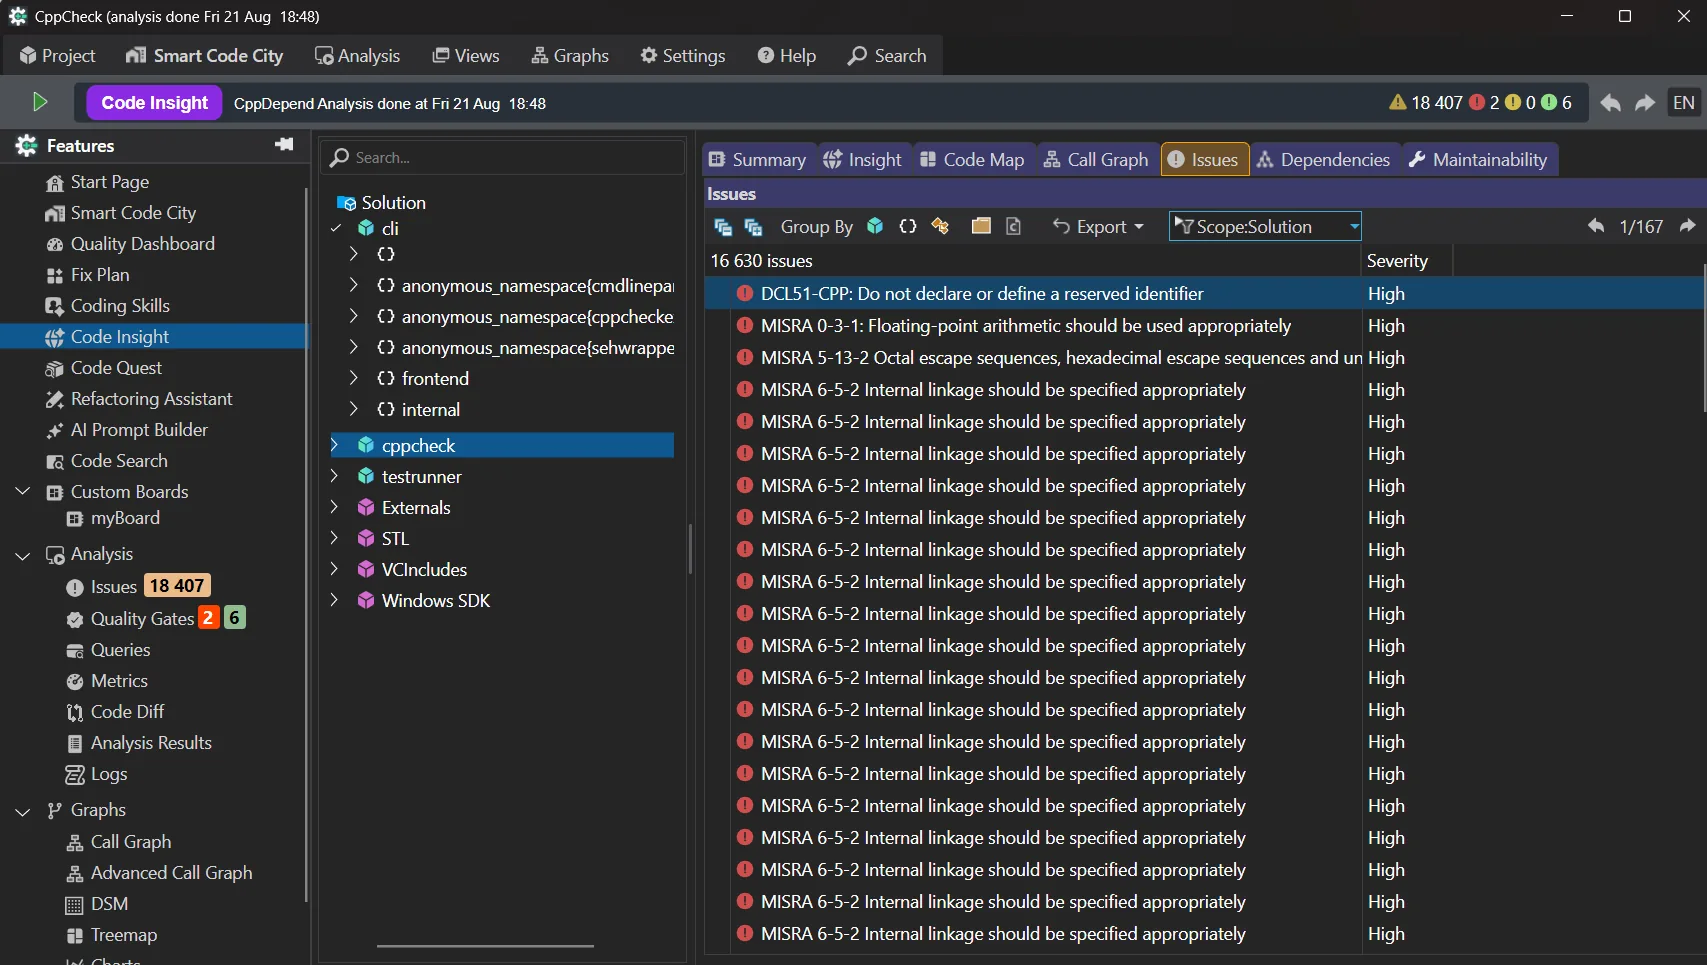1707x965 pixels.
Task: Expand the testrunner project node
Action: pyautogui.click(x=336, y=476)
